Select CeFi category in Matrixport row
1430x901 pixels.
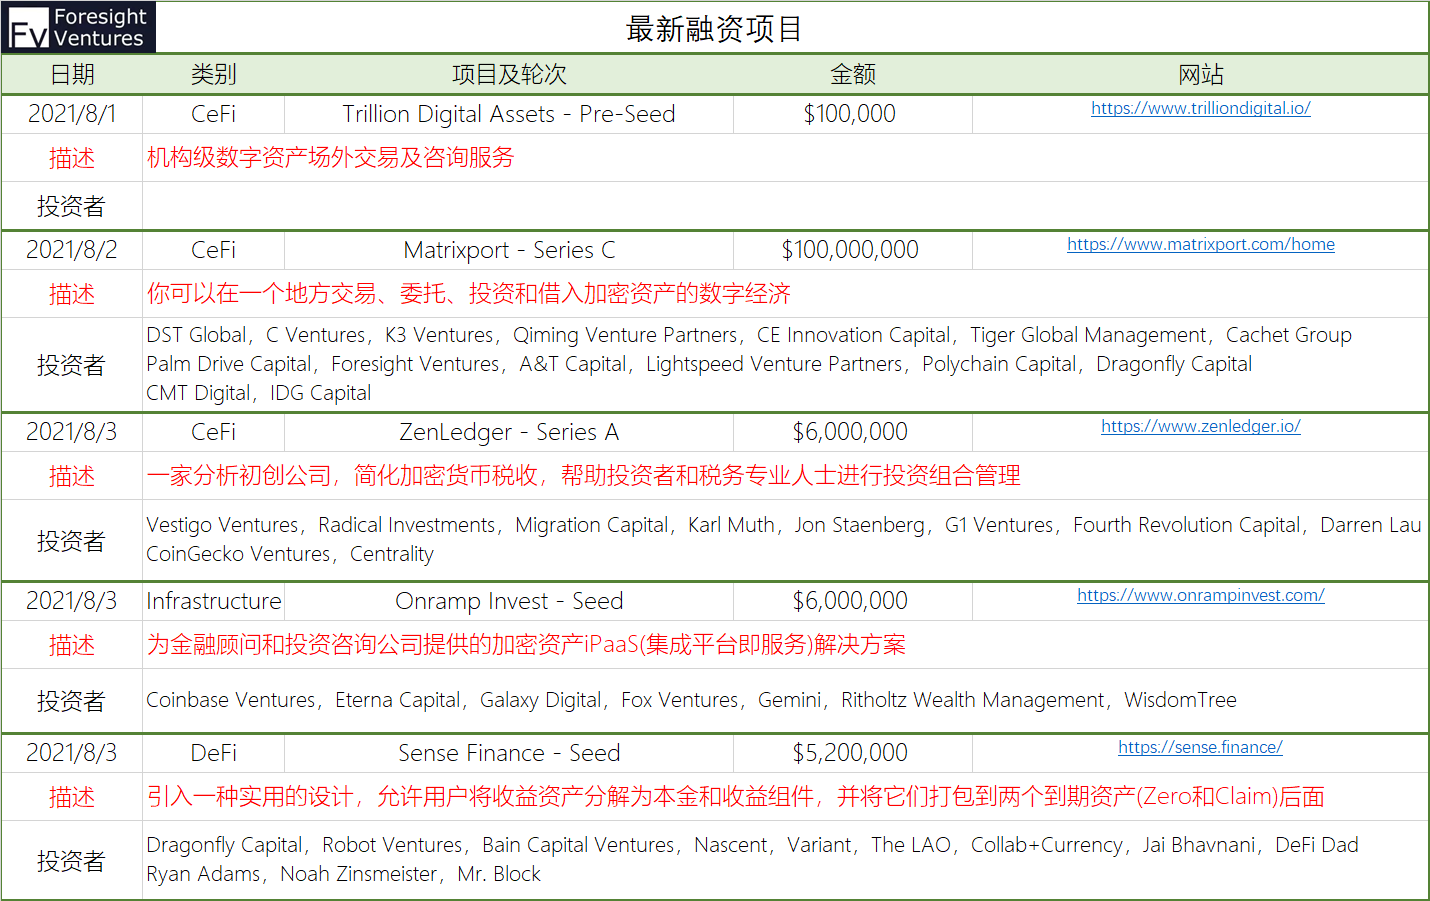tap(213, 250)
